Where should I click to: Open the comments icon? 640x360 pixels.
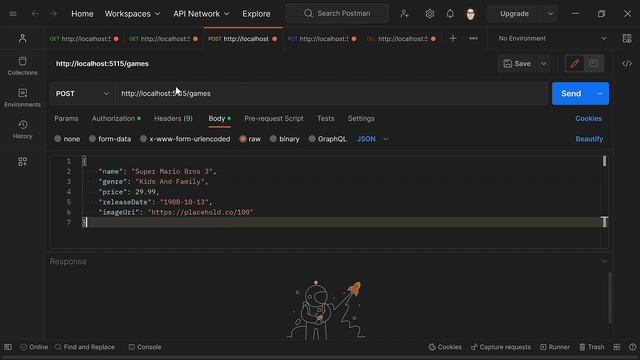pos(593,63)
